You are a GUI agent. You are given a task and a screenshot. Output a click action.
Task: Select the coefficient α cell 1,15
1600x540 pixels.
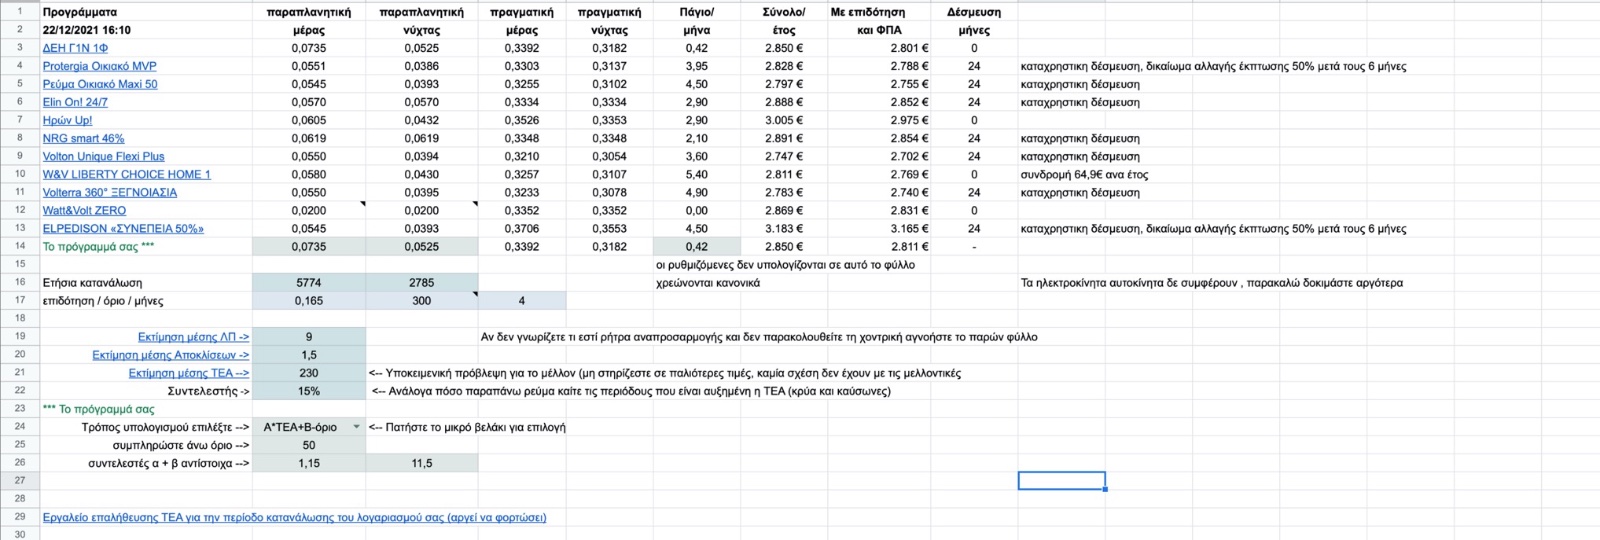pyautogui.click(x=309, y=463)
